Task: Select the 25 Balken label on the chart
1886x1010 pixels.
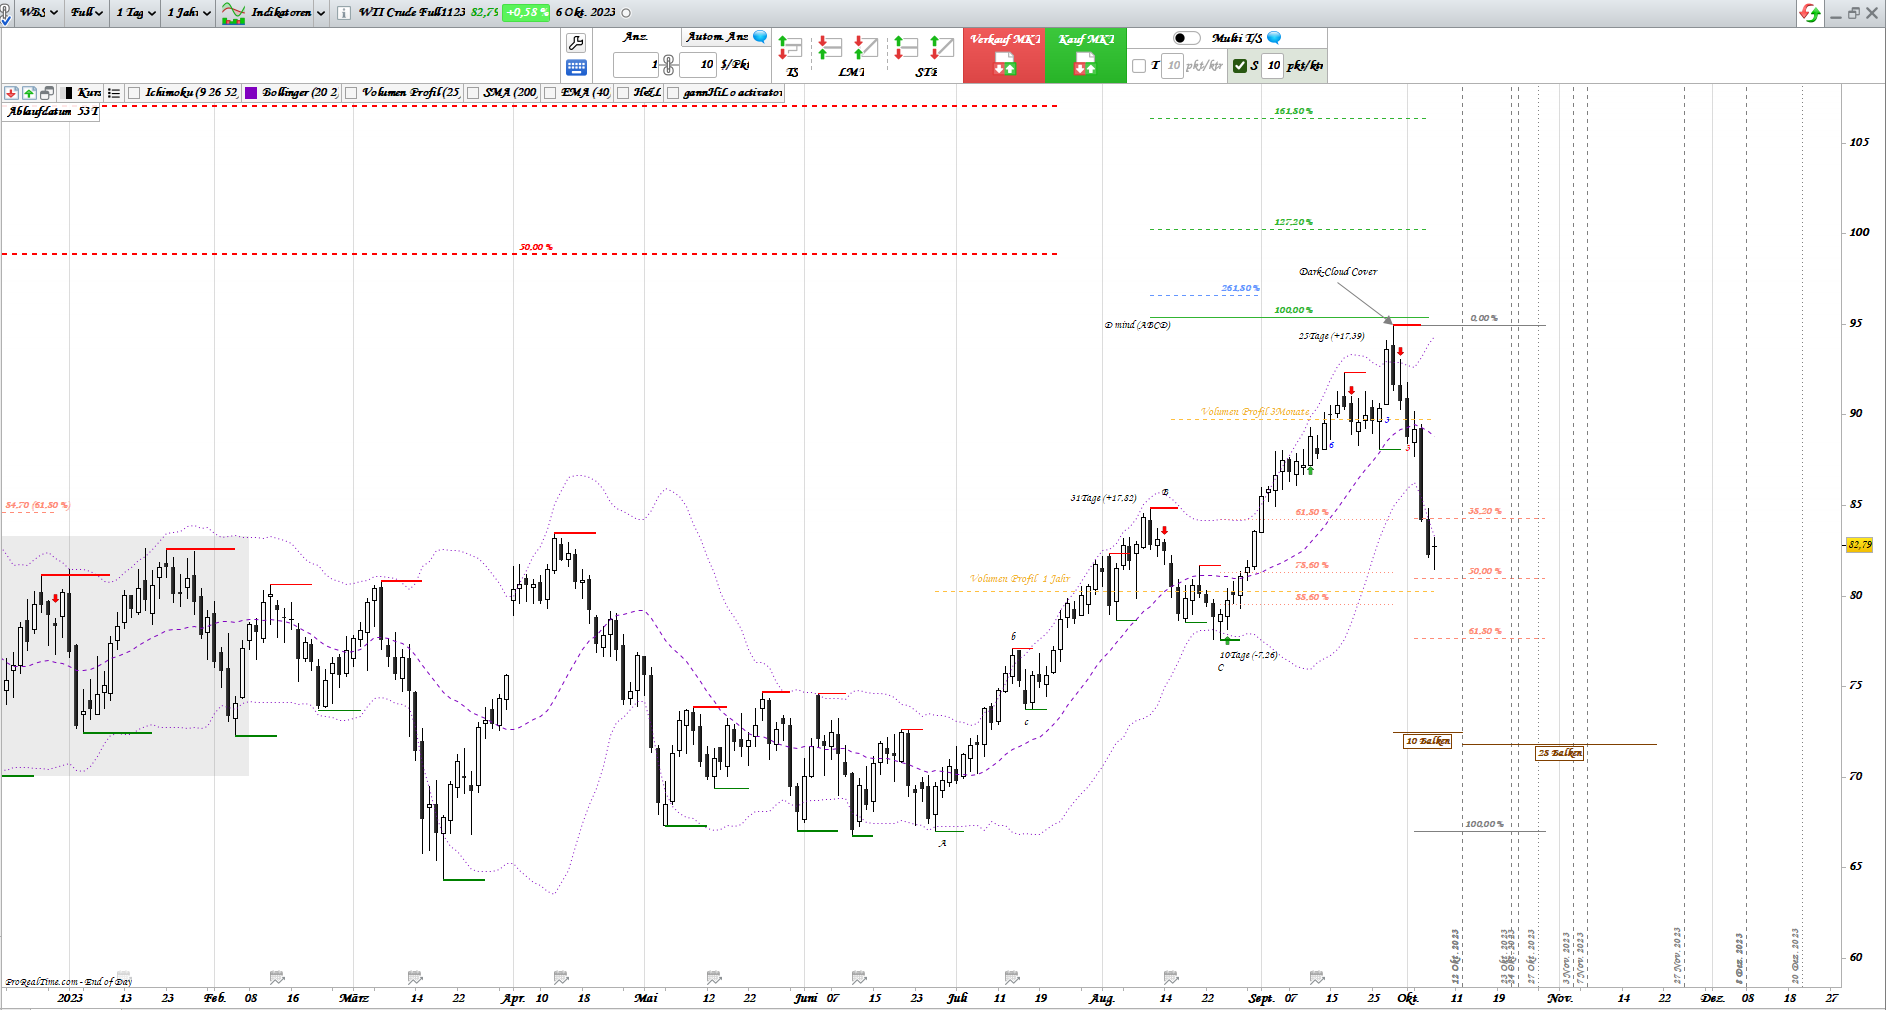Action: 1560,753
